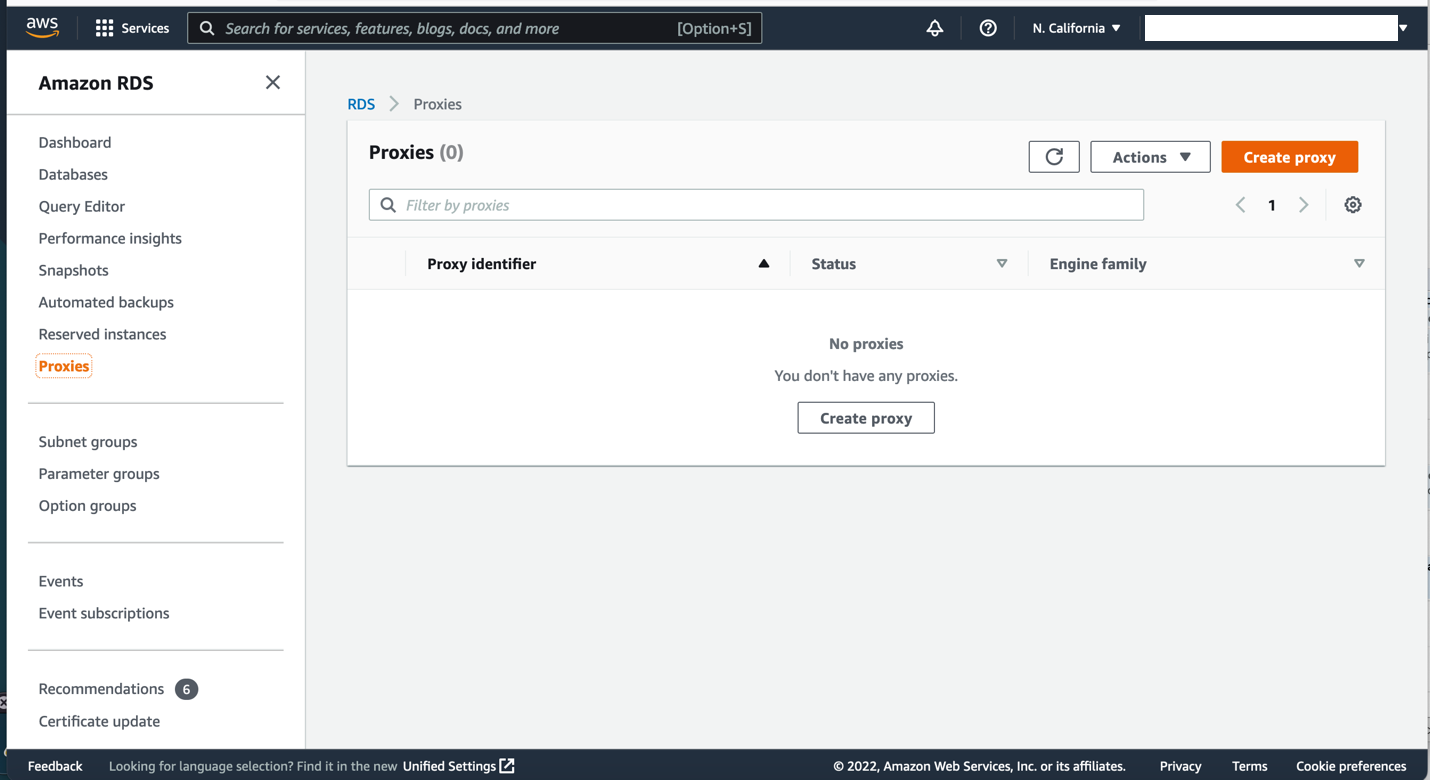
Task: Click page number 1 in pagination
Action: [1272, 205]
